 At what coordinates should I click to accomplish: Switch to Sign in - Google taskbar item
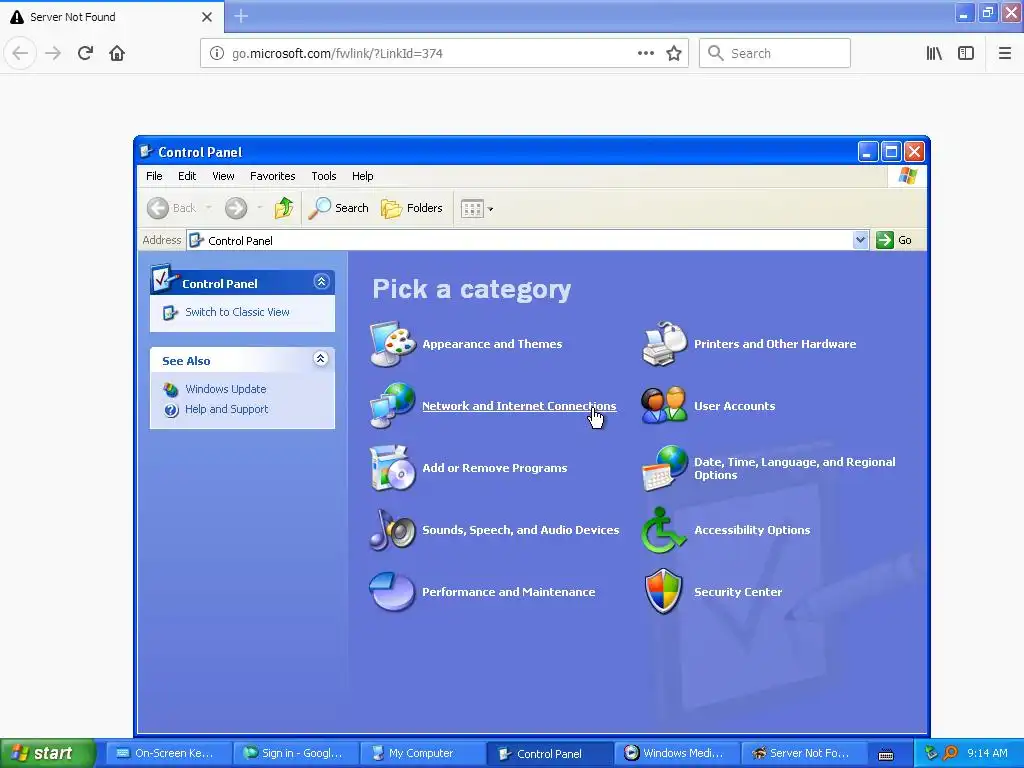pyautogui.click(x=295, y=753)
